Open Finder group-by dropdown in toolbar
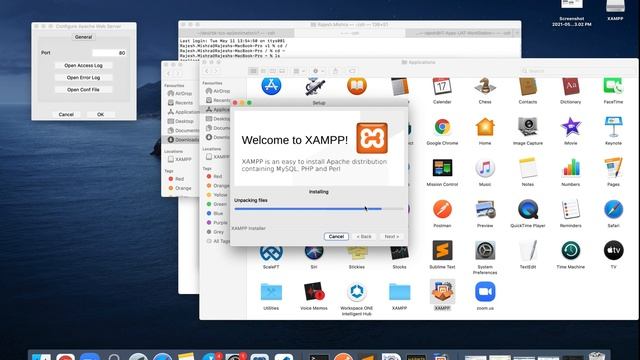Viewport: 640px width, 360px height. click(299, 71)
